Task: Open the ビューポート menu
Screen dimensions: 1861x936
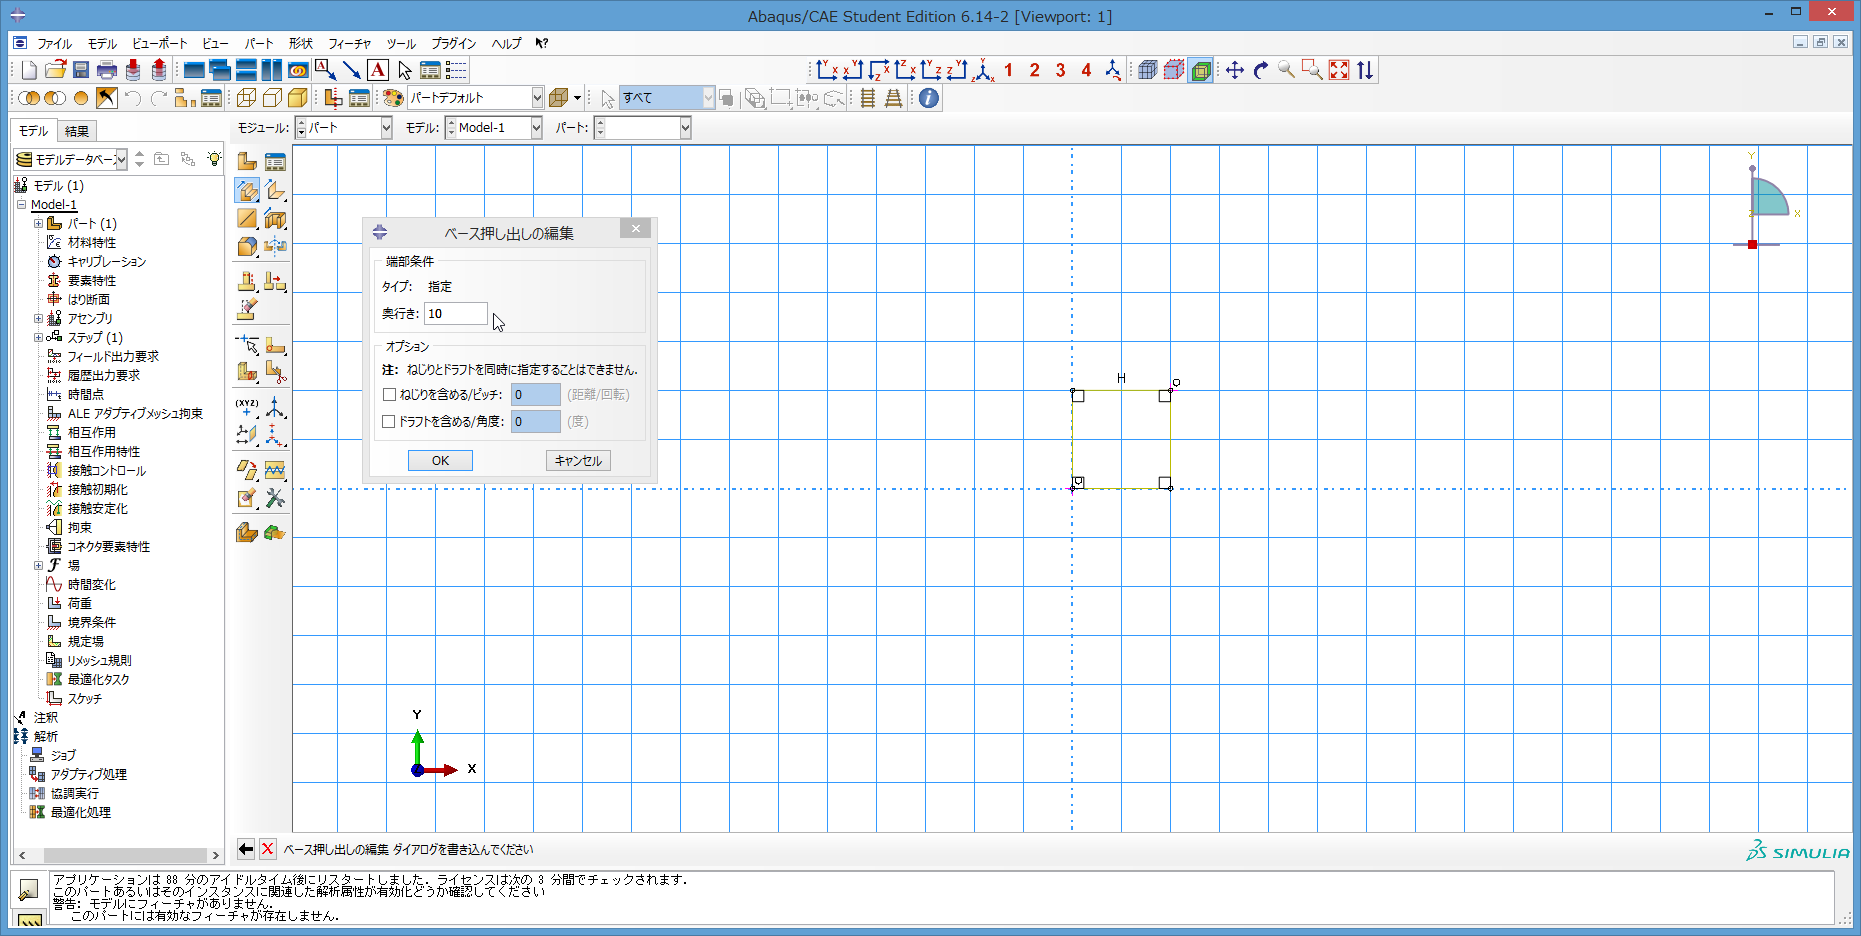Action: tap(160, 44)
